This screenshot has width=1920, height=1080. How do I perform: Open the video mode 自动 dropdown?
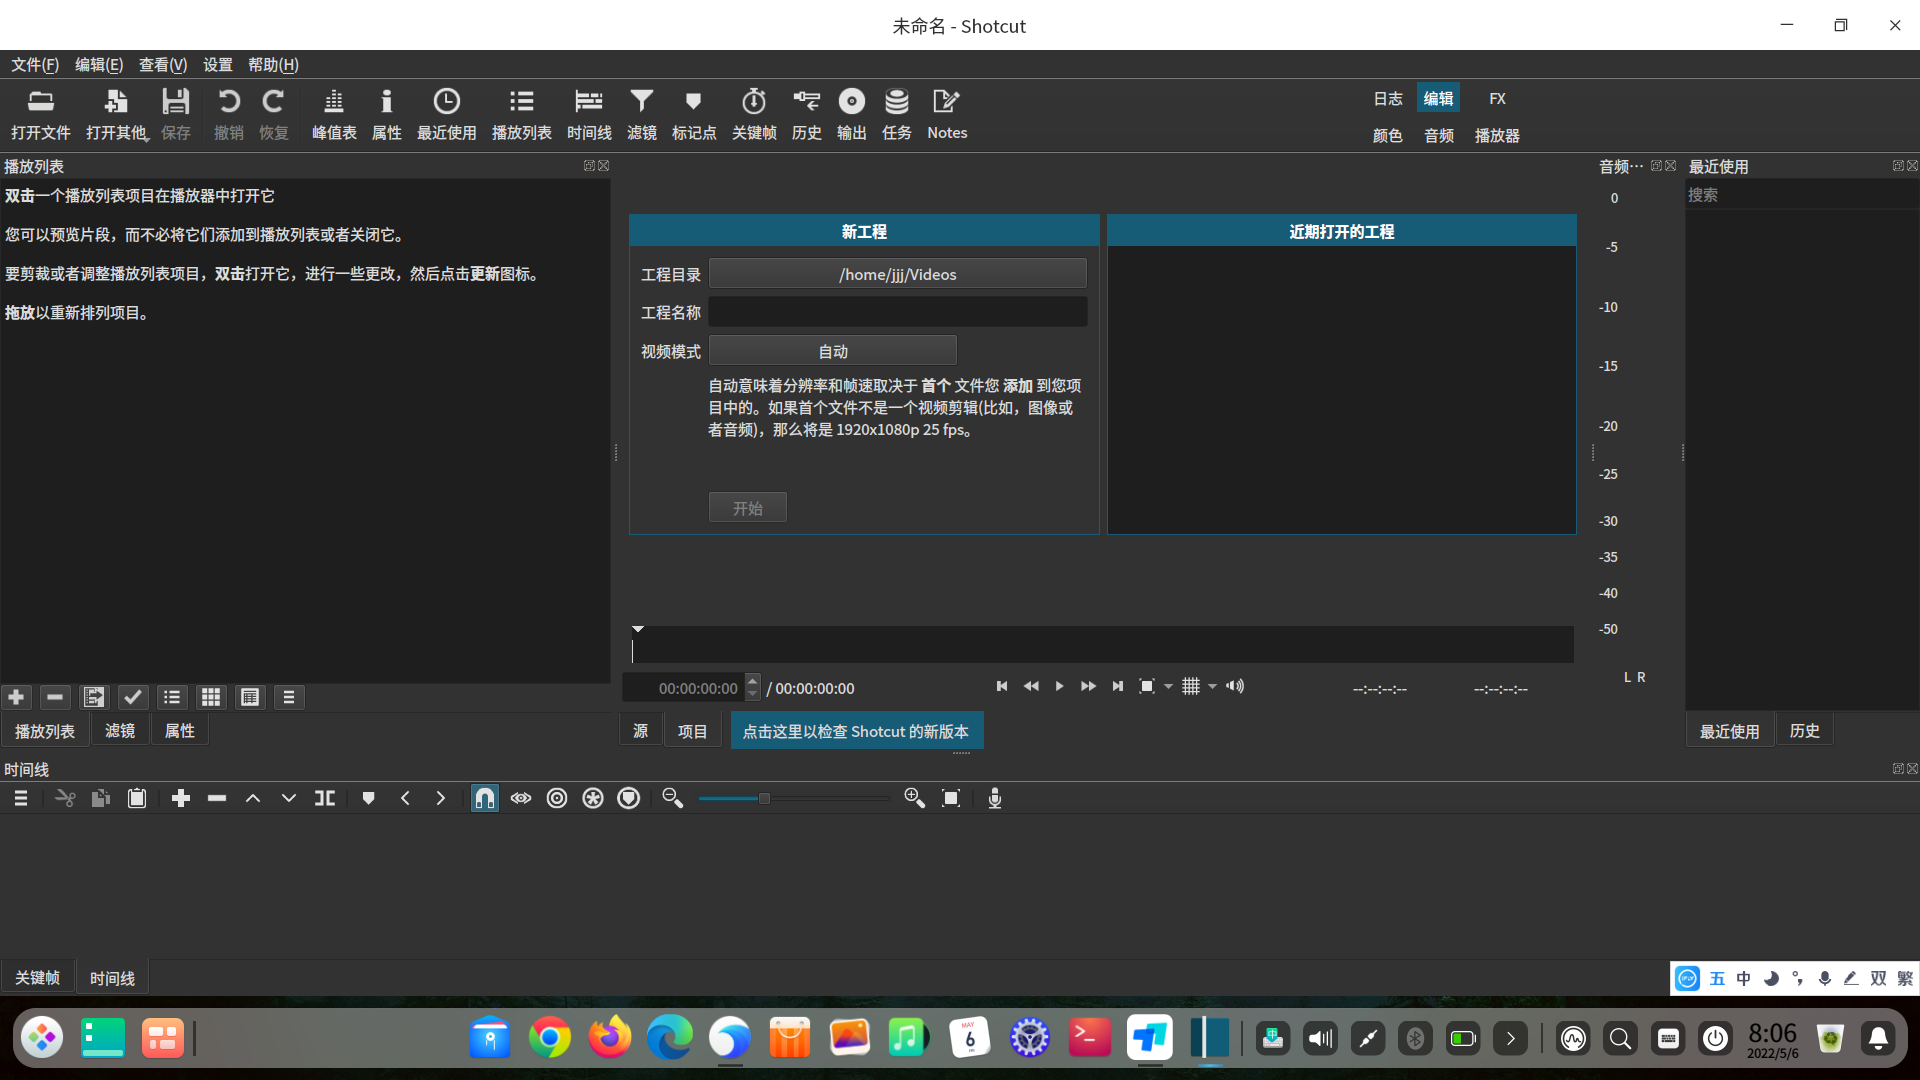click(x=832, y=351)
